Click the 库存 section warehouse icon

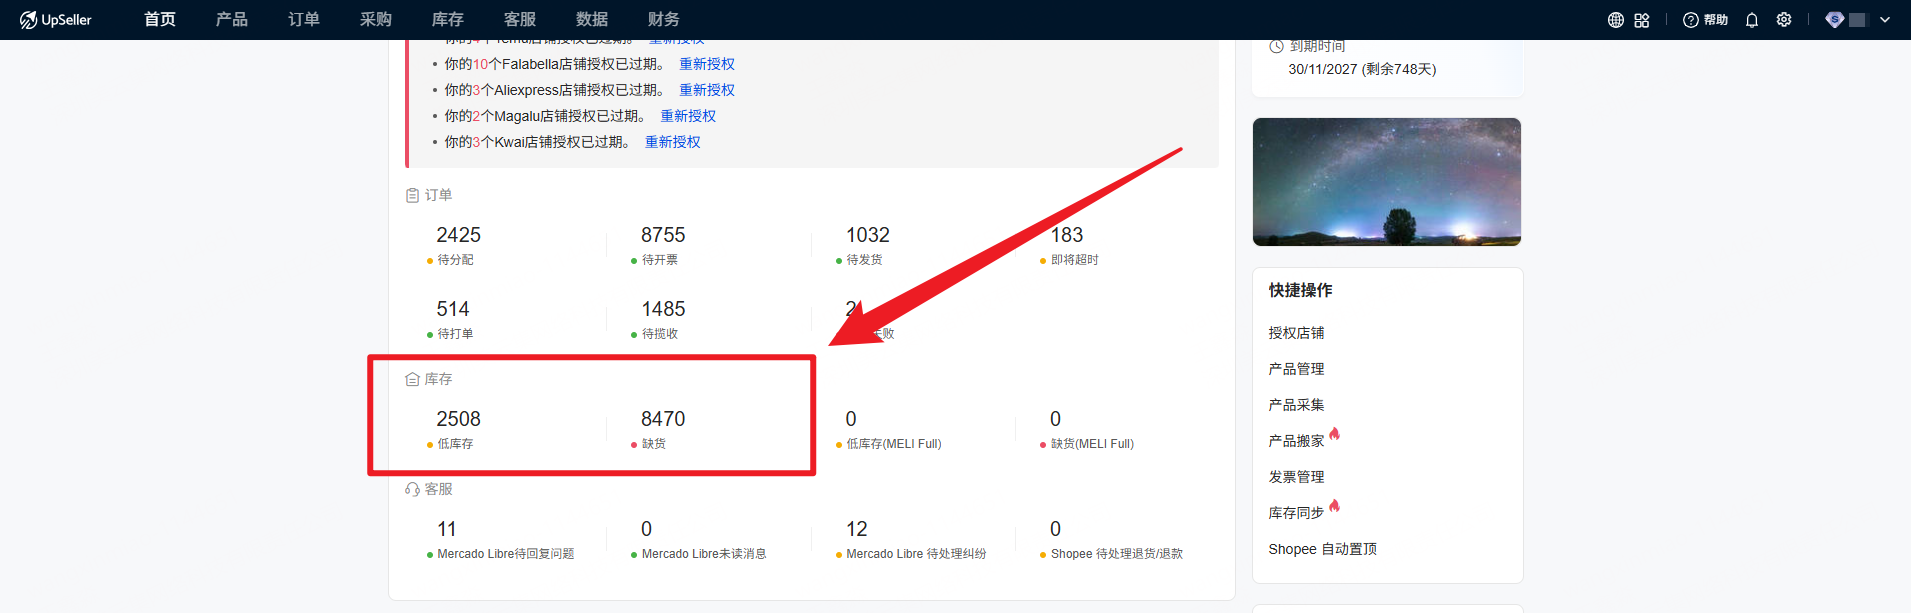412,380
